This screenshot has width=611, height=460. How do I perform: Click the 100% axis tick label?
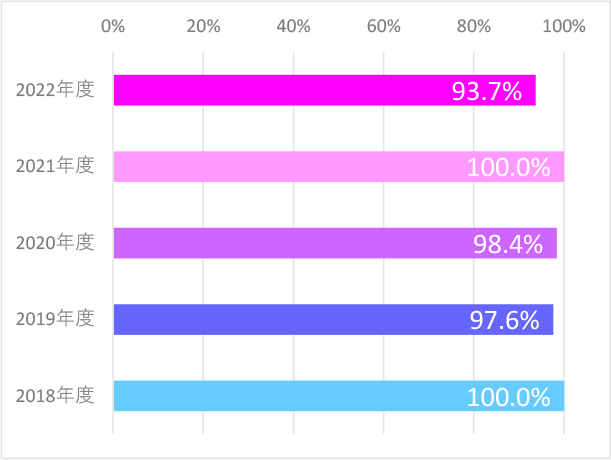(x=564, y=27)
